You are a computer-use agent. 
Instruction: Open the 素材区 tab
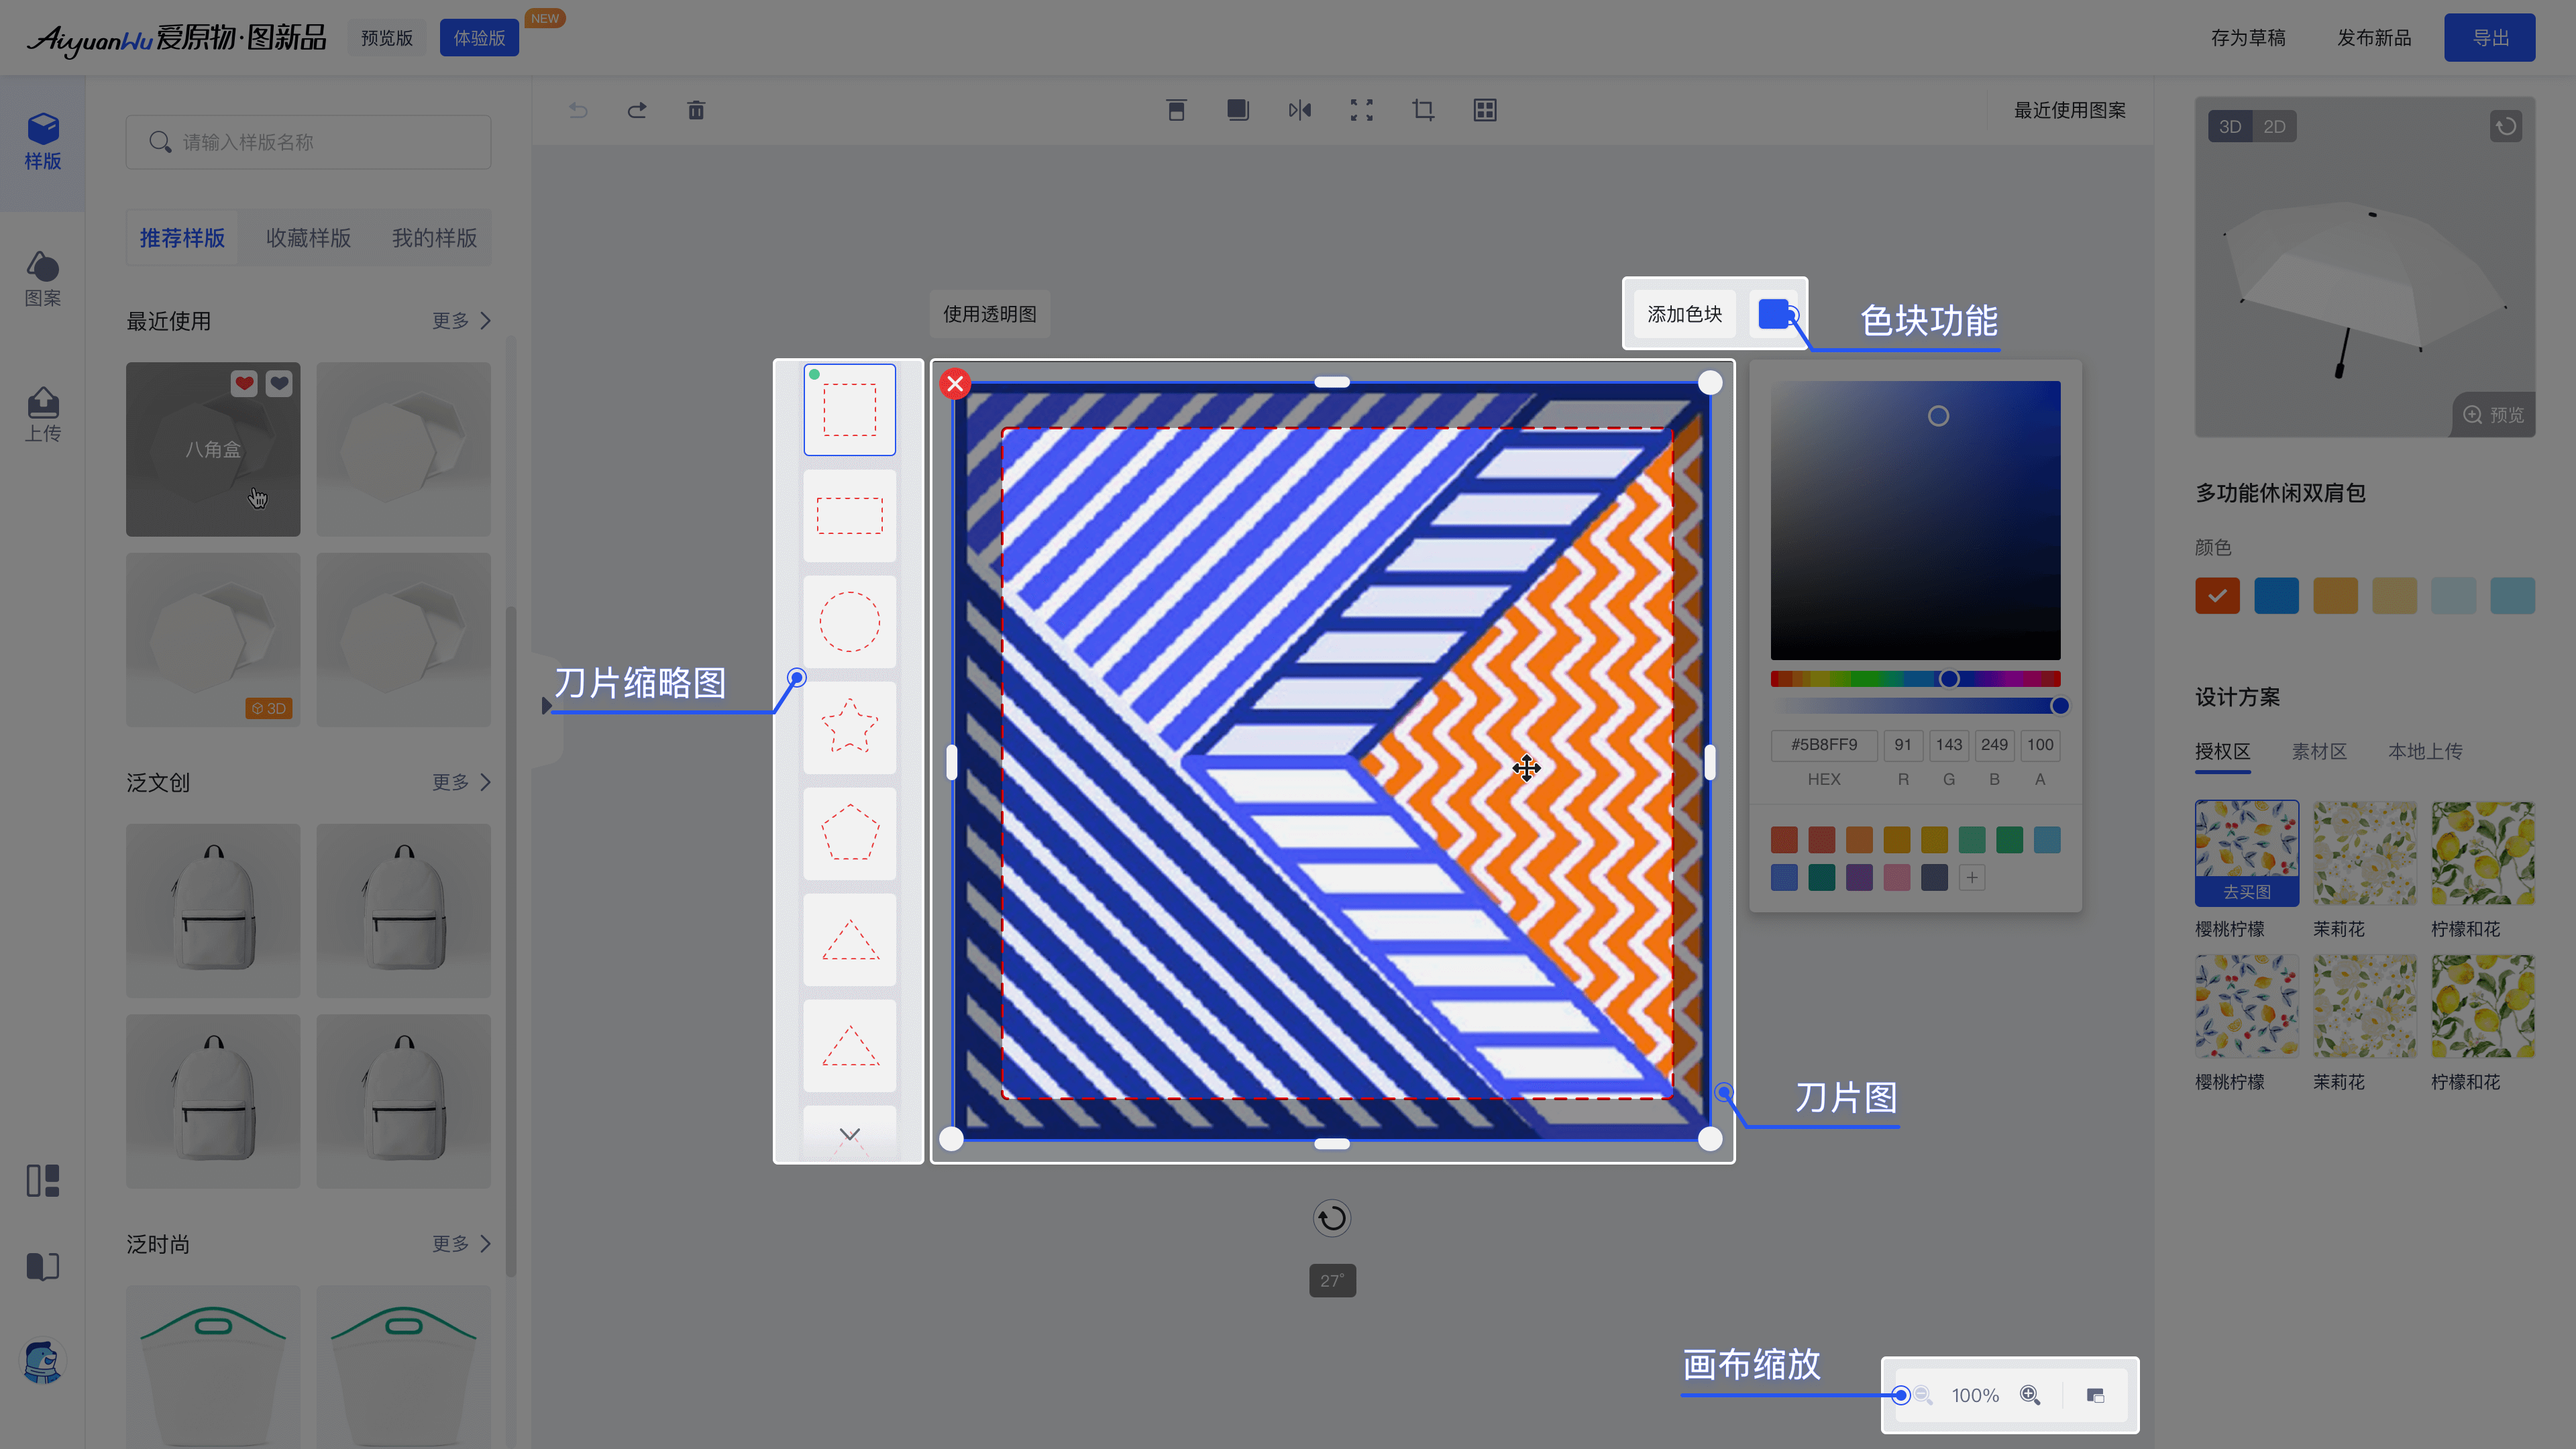click(2319, 751)
